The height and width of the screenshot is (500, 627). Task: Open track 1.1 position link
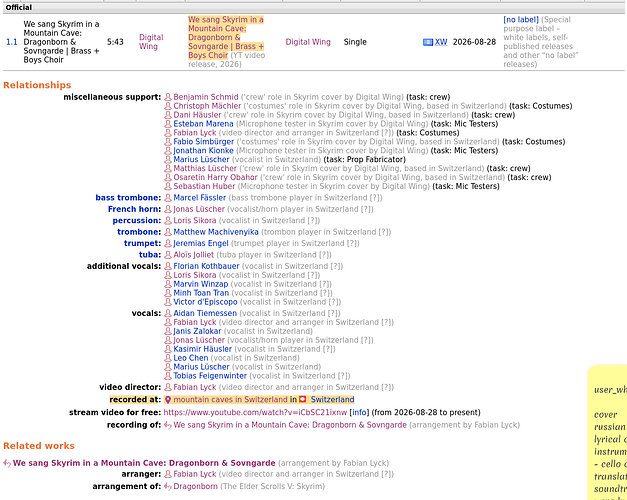(12, 42)
